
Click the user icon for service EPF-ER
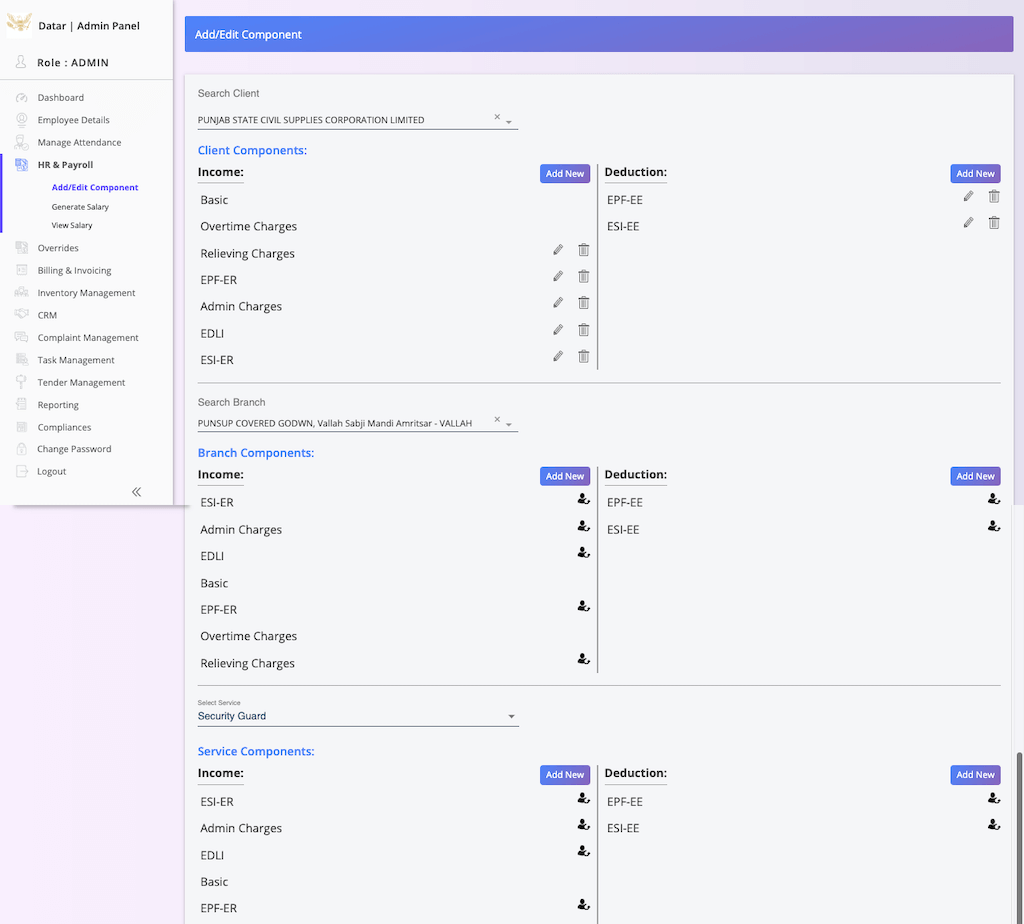point(584,904)
